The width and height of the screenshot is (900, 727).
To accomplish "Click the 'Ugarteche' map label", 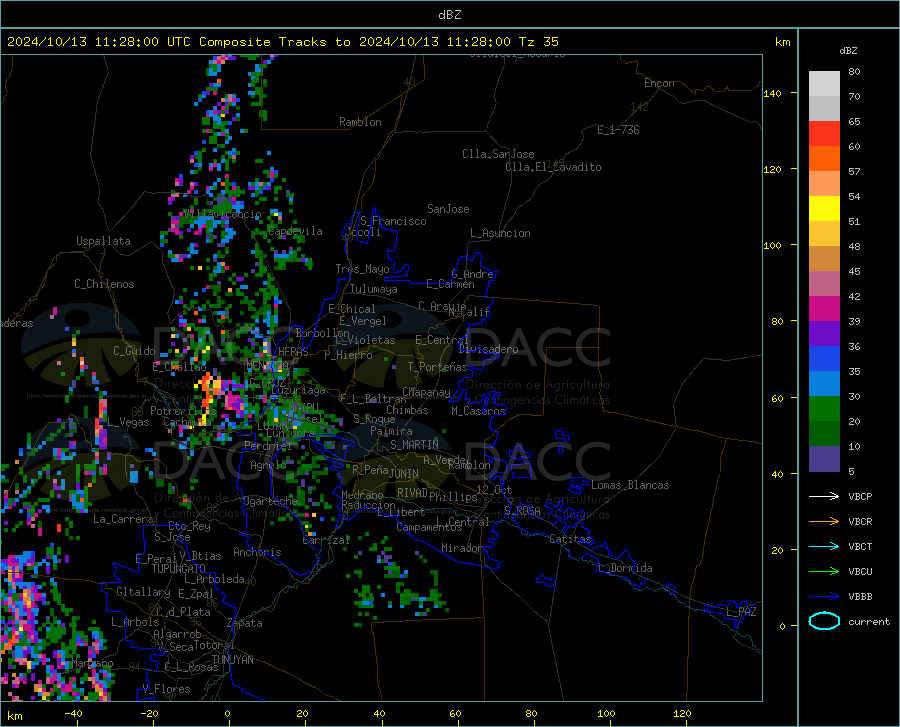I will click(270, 501).
